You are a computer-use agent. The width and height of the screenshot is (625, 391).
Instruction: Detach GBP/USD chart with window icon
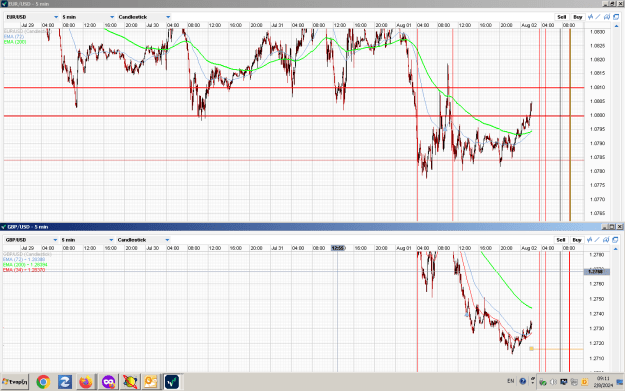(x=615, y=240)
